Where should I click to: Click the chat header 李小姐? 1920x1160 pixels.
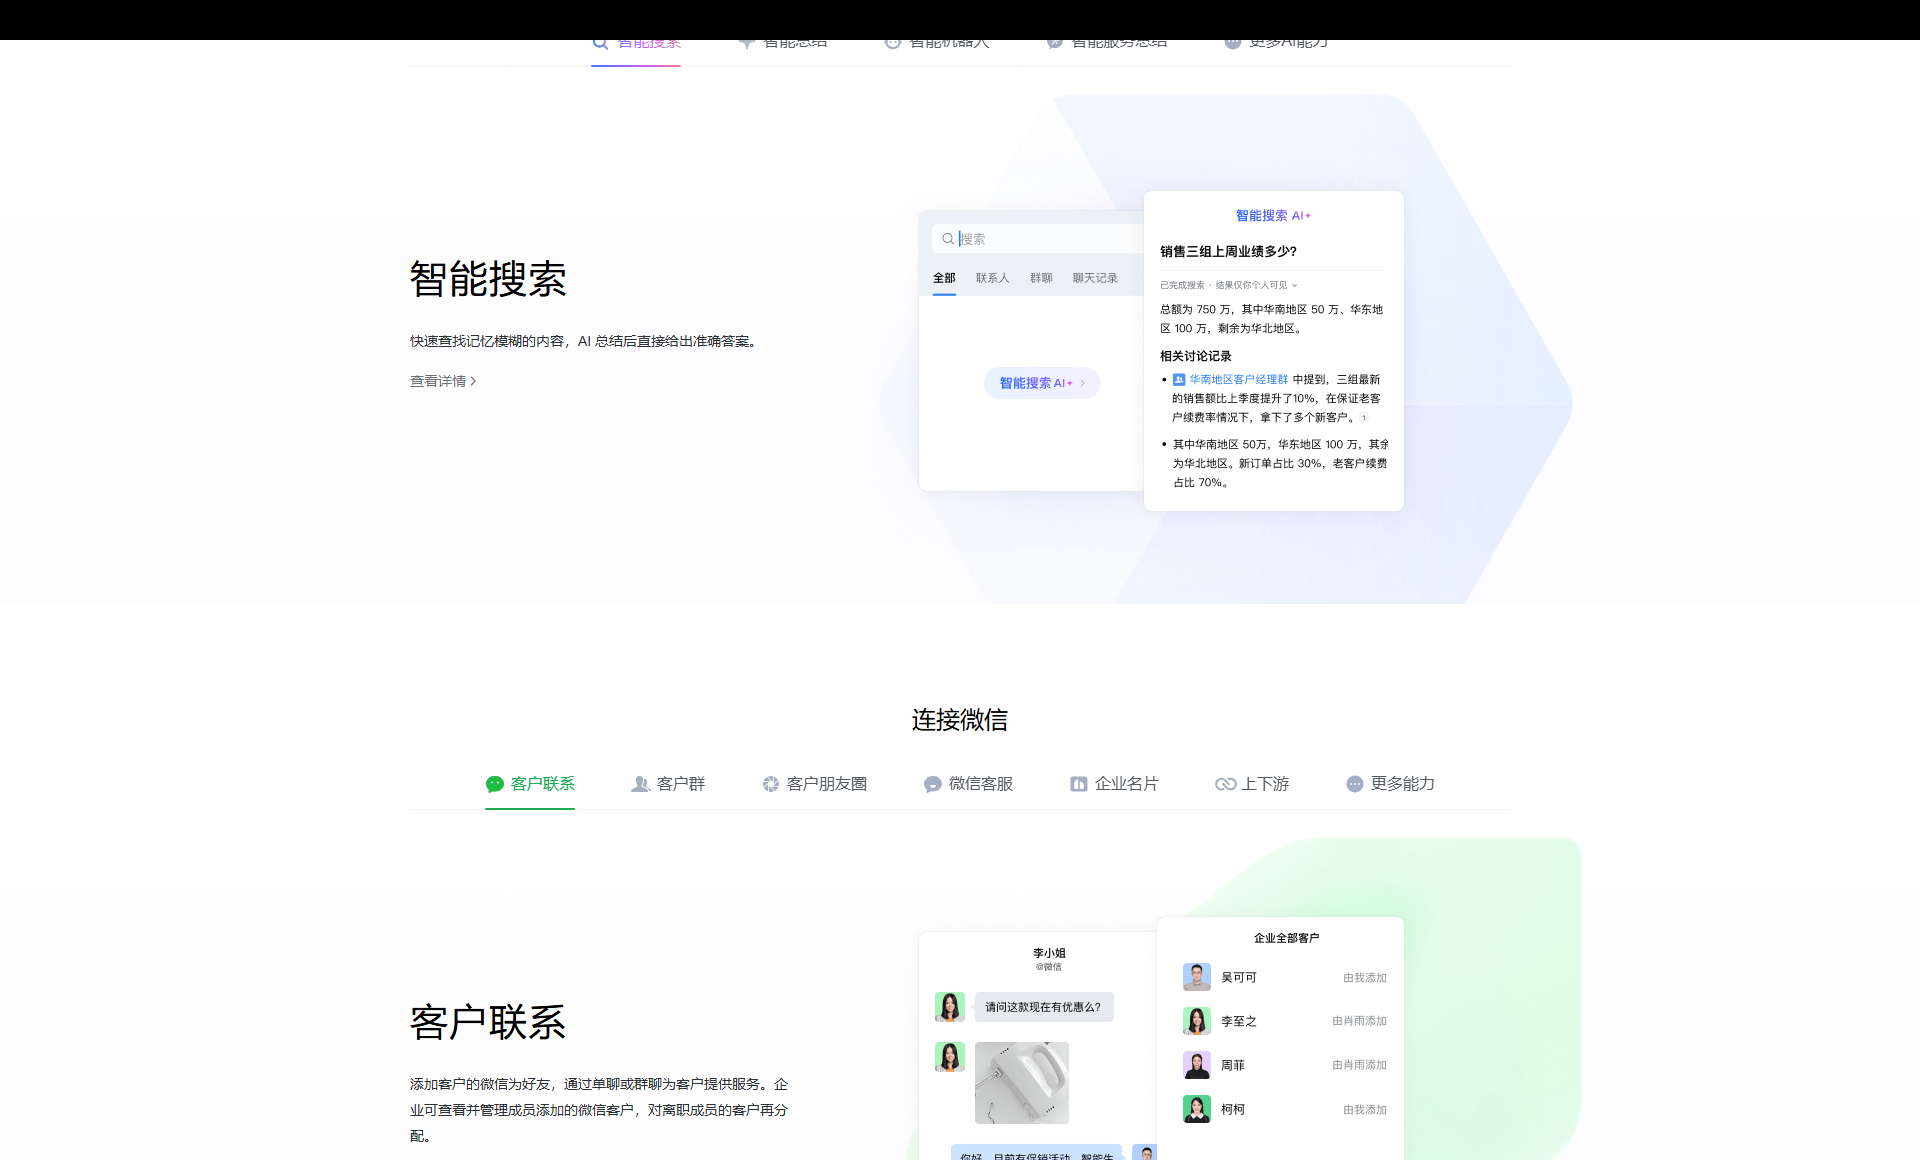coord(1049,953)
